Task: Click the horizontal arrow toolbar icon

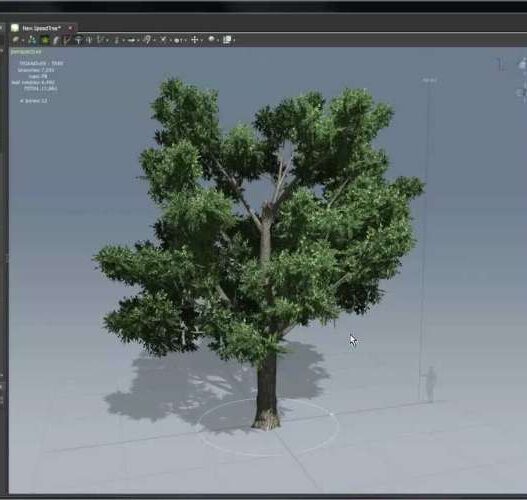Action: (x=131, y=40)
